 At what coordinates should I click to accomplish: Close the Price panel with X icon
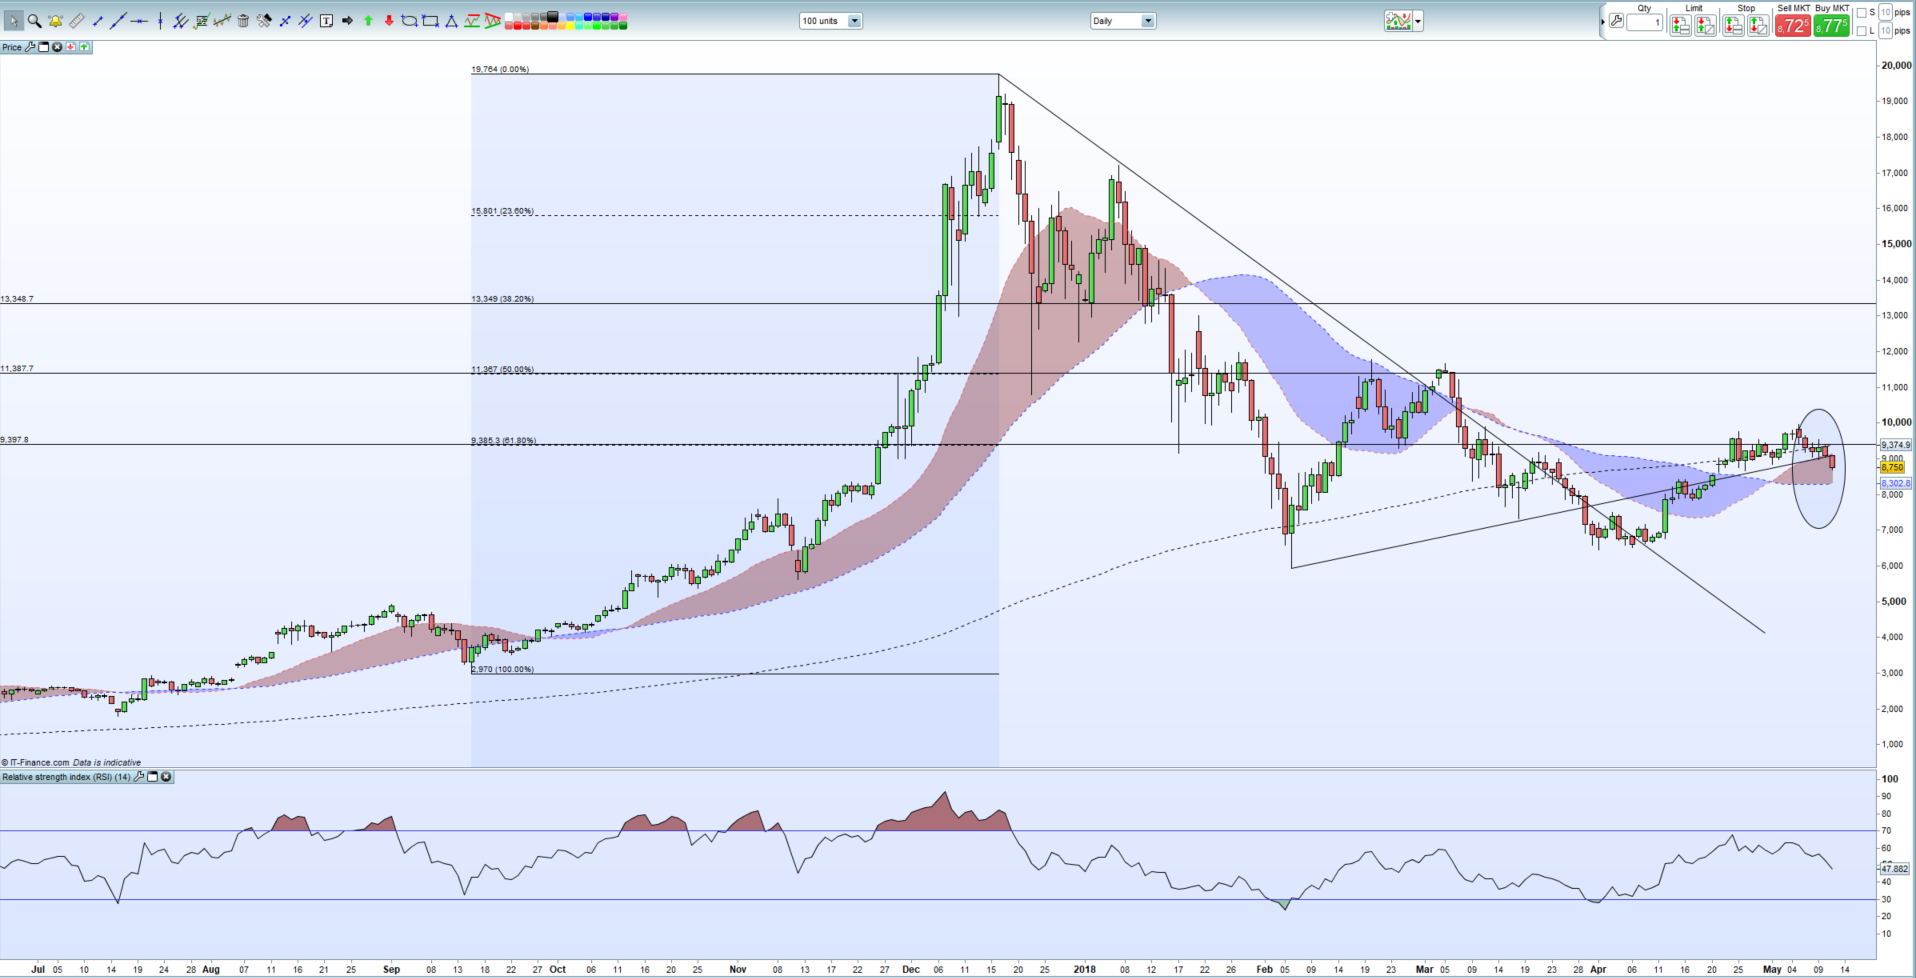click(57, 47)
